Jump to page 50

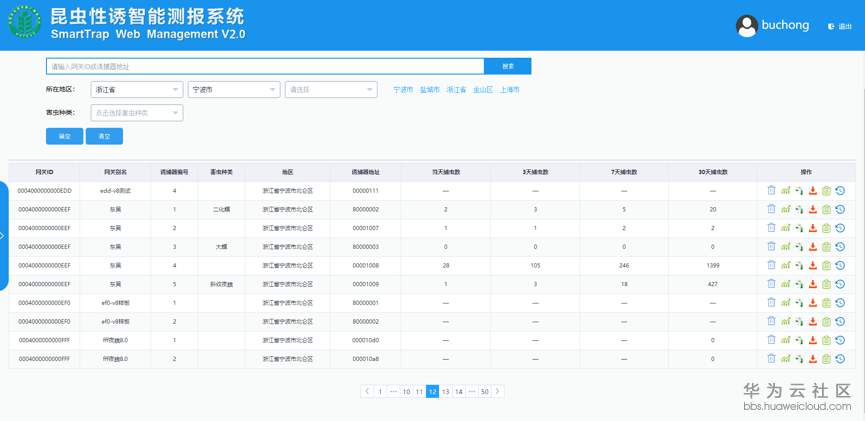click(x=485, y=391)
